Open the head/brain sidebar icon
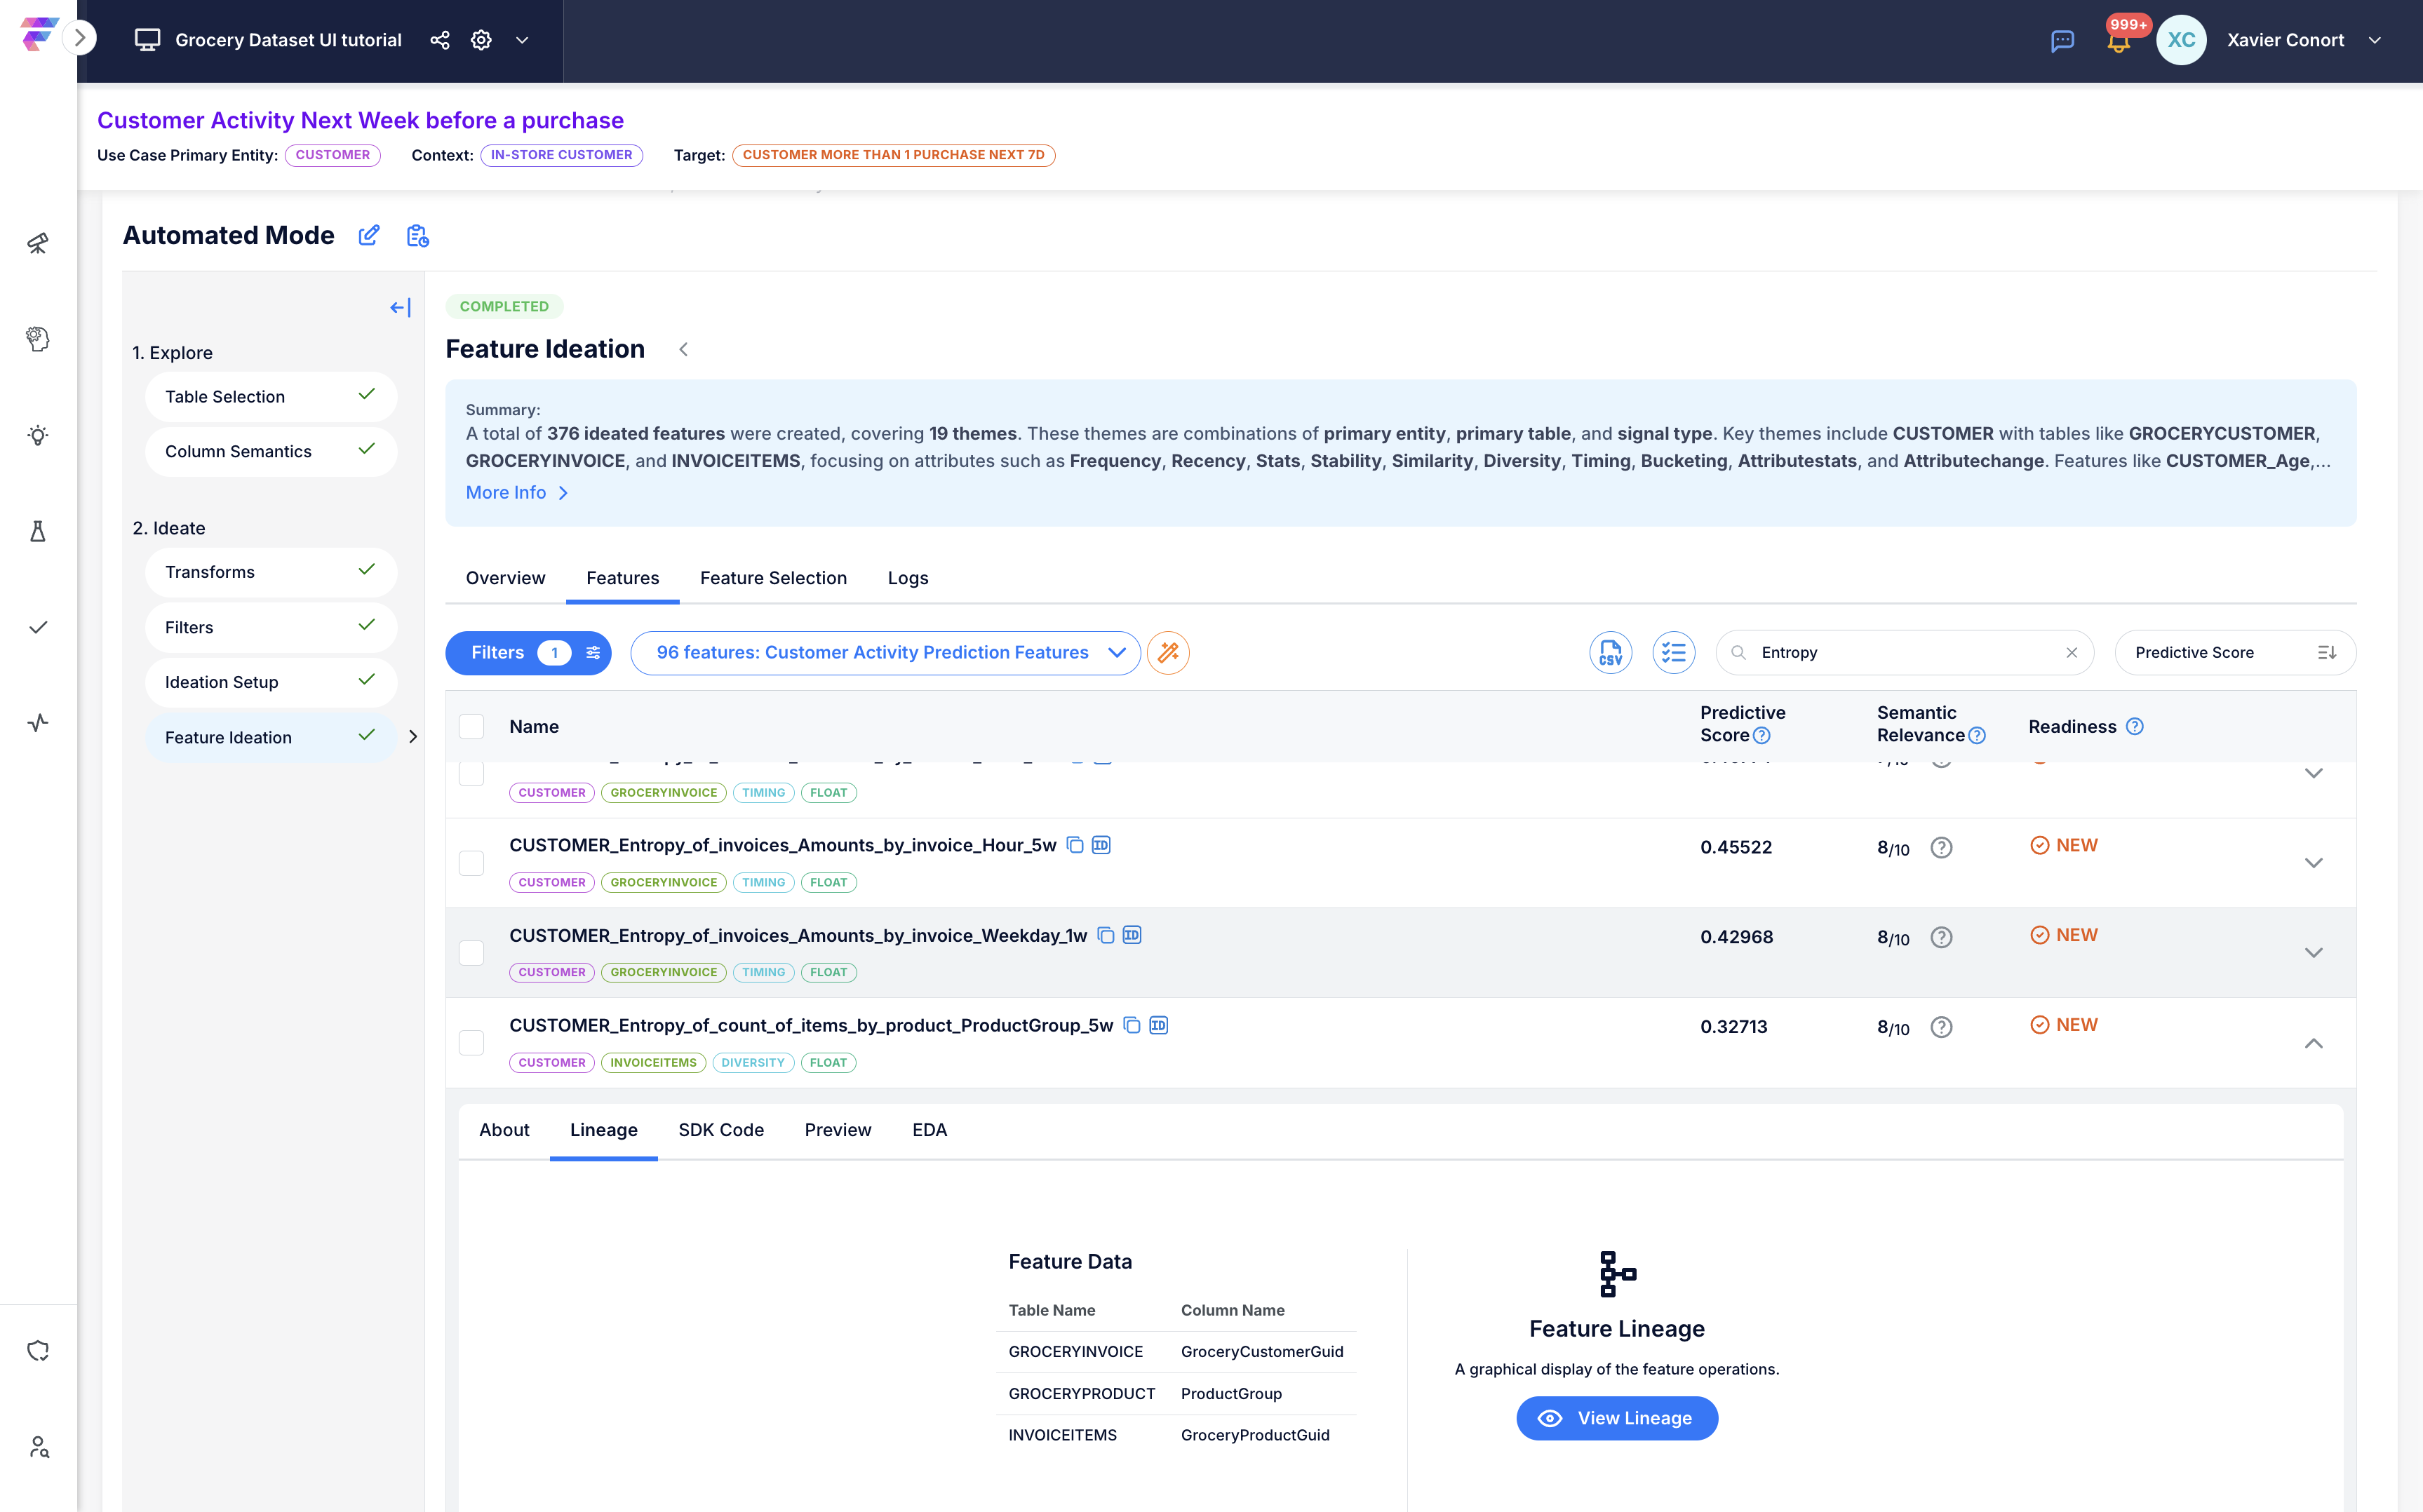The height and width of the screenshot is (1512, 2423). (x=38, y=339)
